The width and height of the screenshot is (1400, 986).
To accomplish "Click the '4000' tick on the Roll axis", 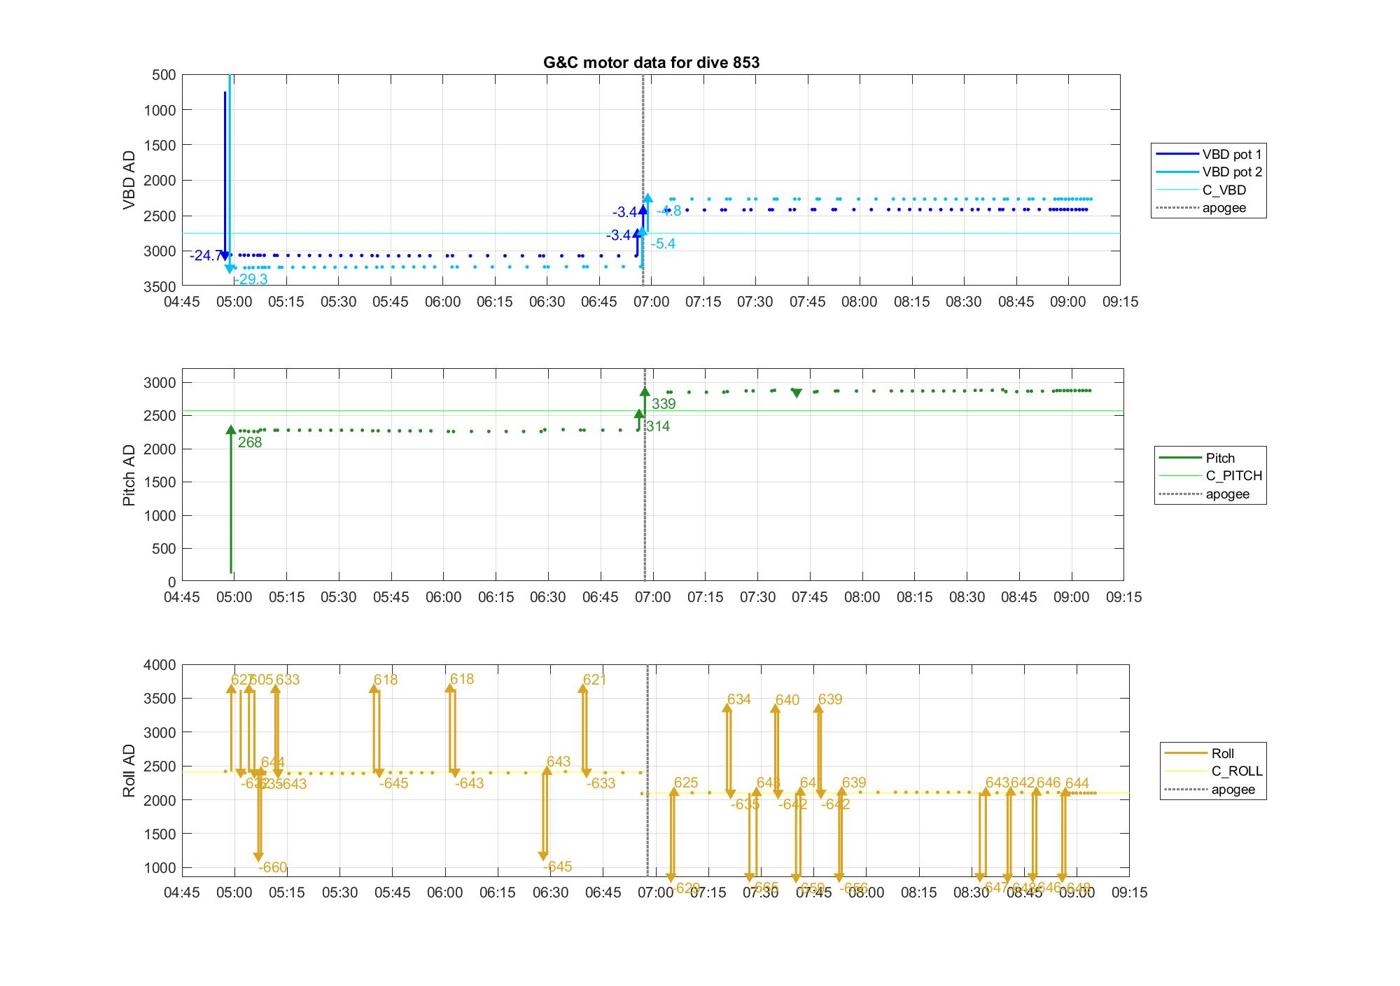I will tap(160, 665).
